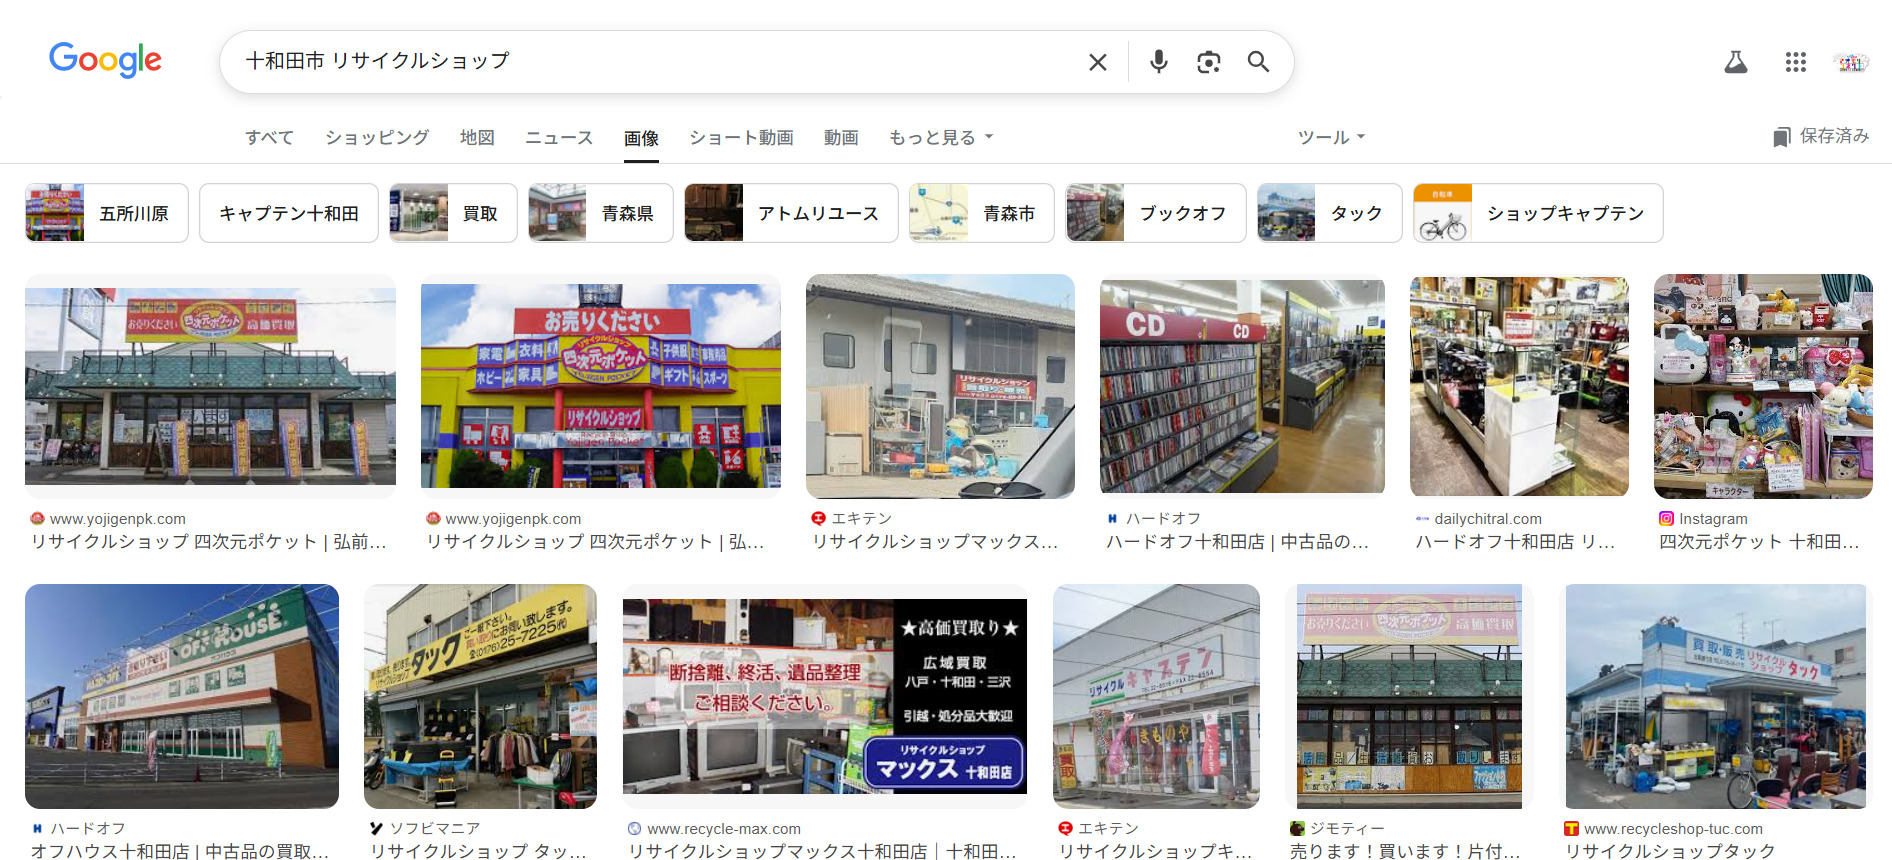Open エキテン リサイクルショップキ link

pyautogui.click(x=1155, y=851)
